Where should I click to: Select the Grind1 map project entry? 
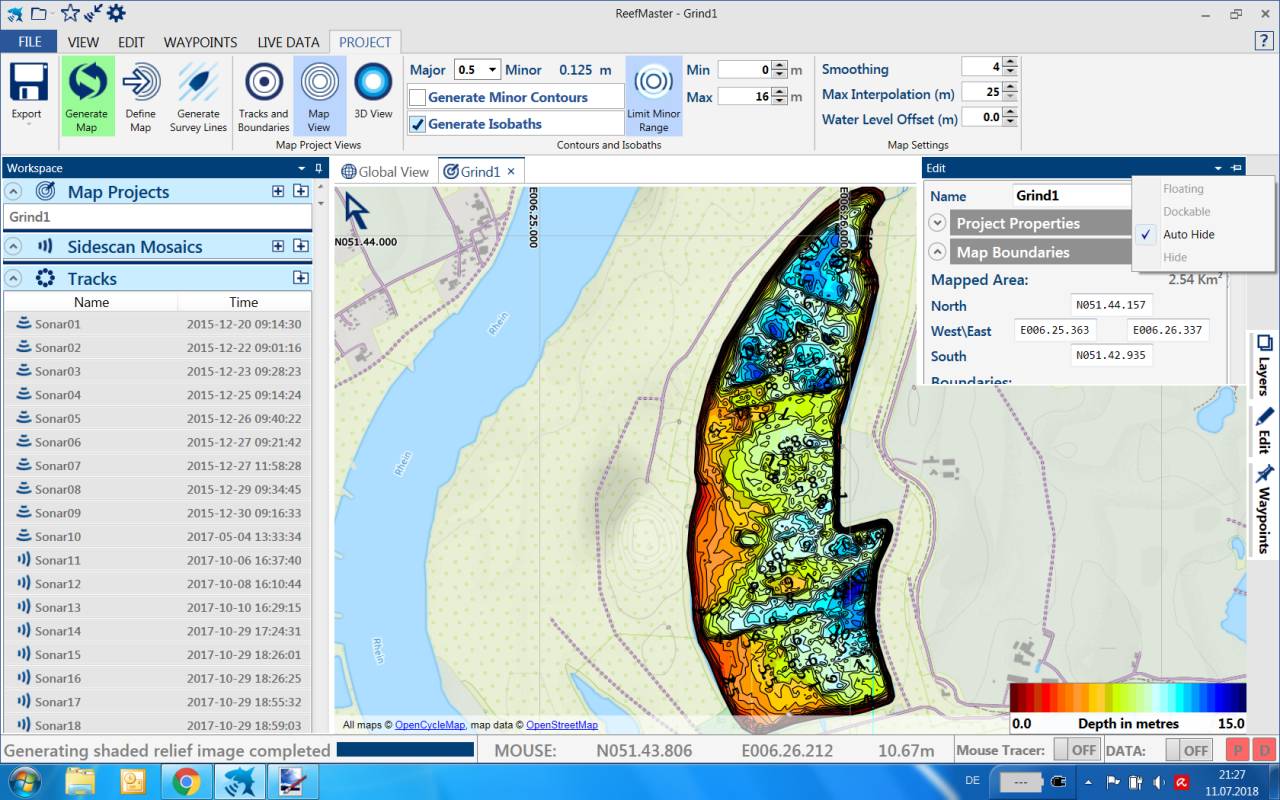click(158, 217)
